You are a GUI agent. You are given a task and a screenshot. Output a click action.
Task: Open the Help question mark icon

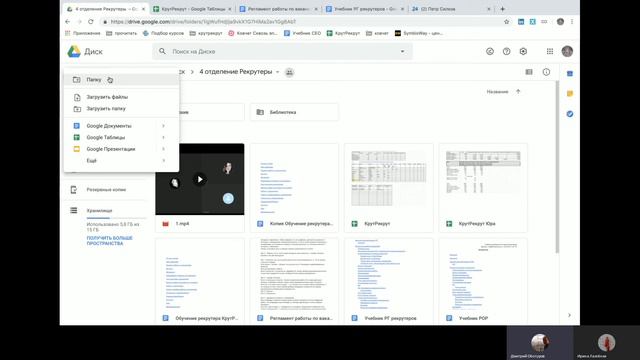[507, 51]
